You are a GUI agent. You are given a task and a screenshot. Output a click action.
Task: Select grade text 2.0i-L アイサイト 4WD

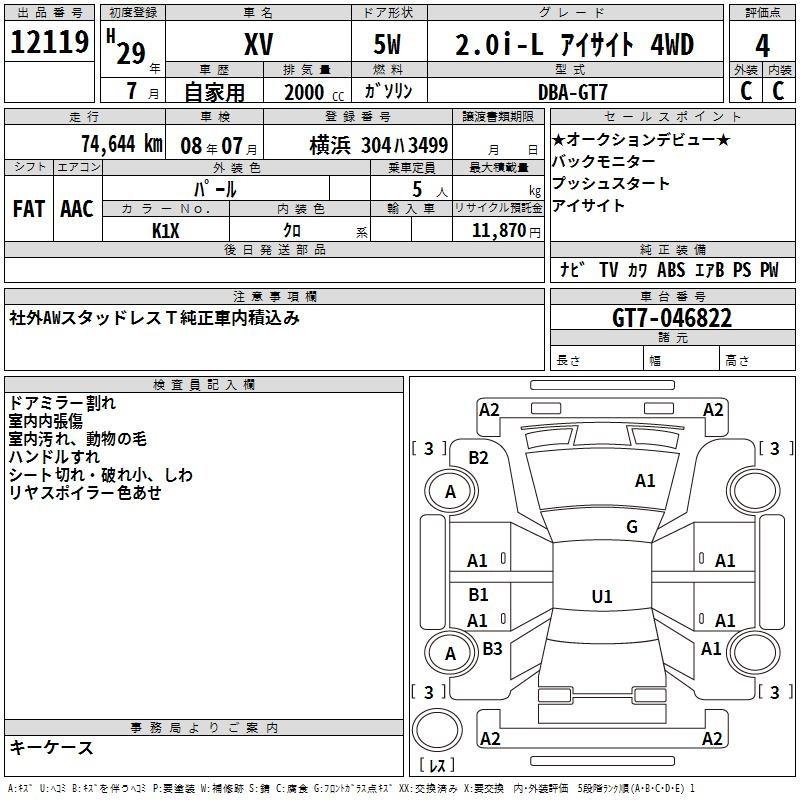click(x=574, y=44)
